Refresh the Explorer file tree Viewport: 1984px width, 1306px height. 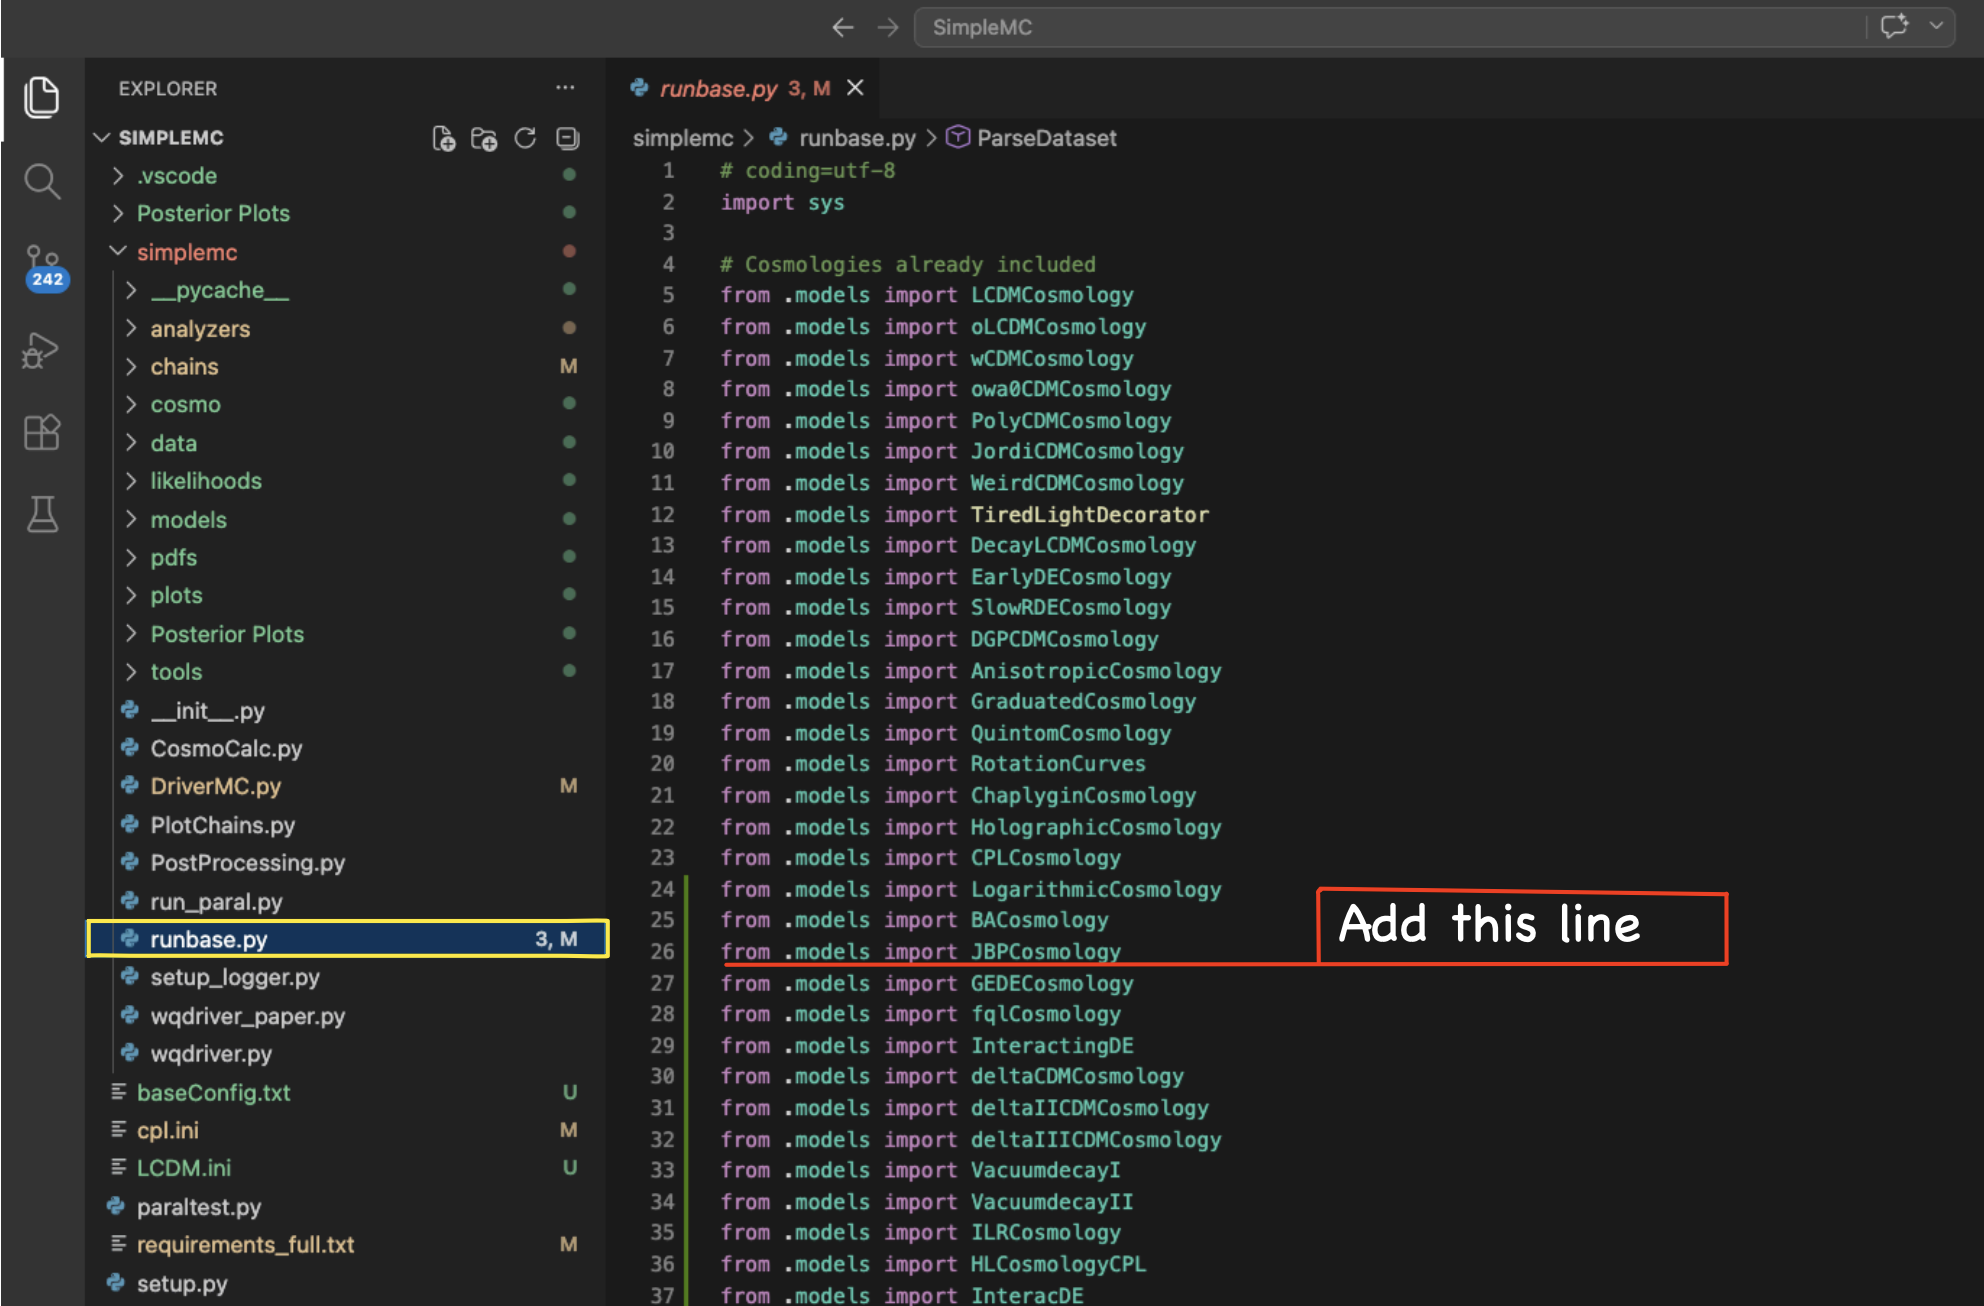click(x=525, y=138)
